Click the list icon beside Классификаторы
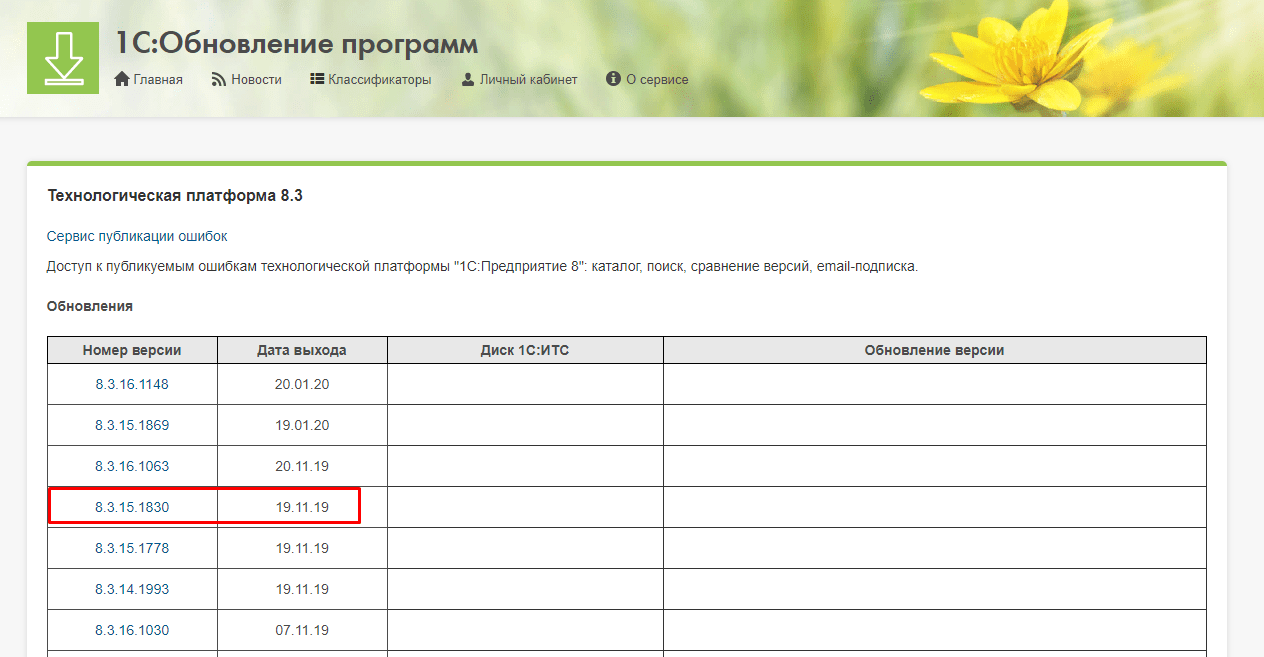 [x=317, y=79]
